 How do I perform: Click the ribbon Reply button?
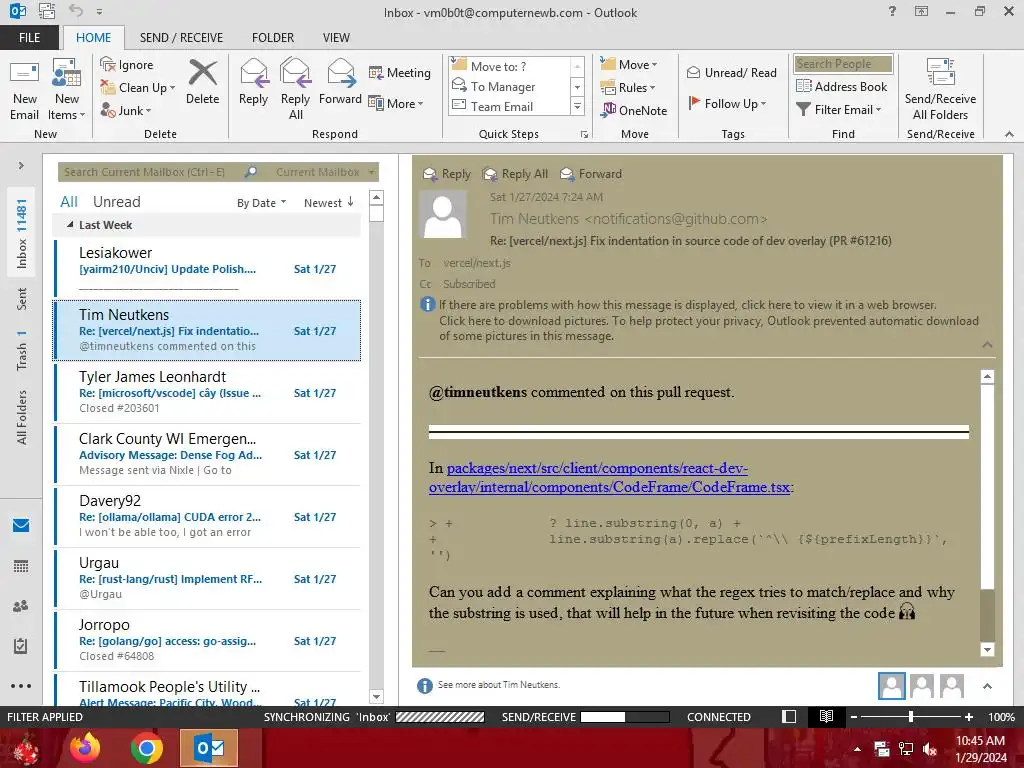(x=253, y=82)
